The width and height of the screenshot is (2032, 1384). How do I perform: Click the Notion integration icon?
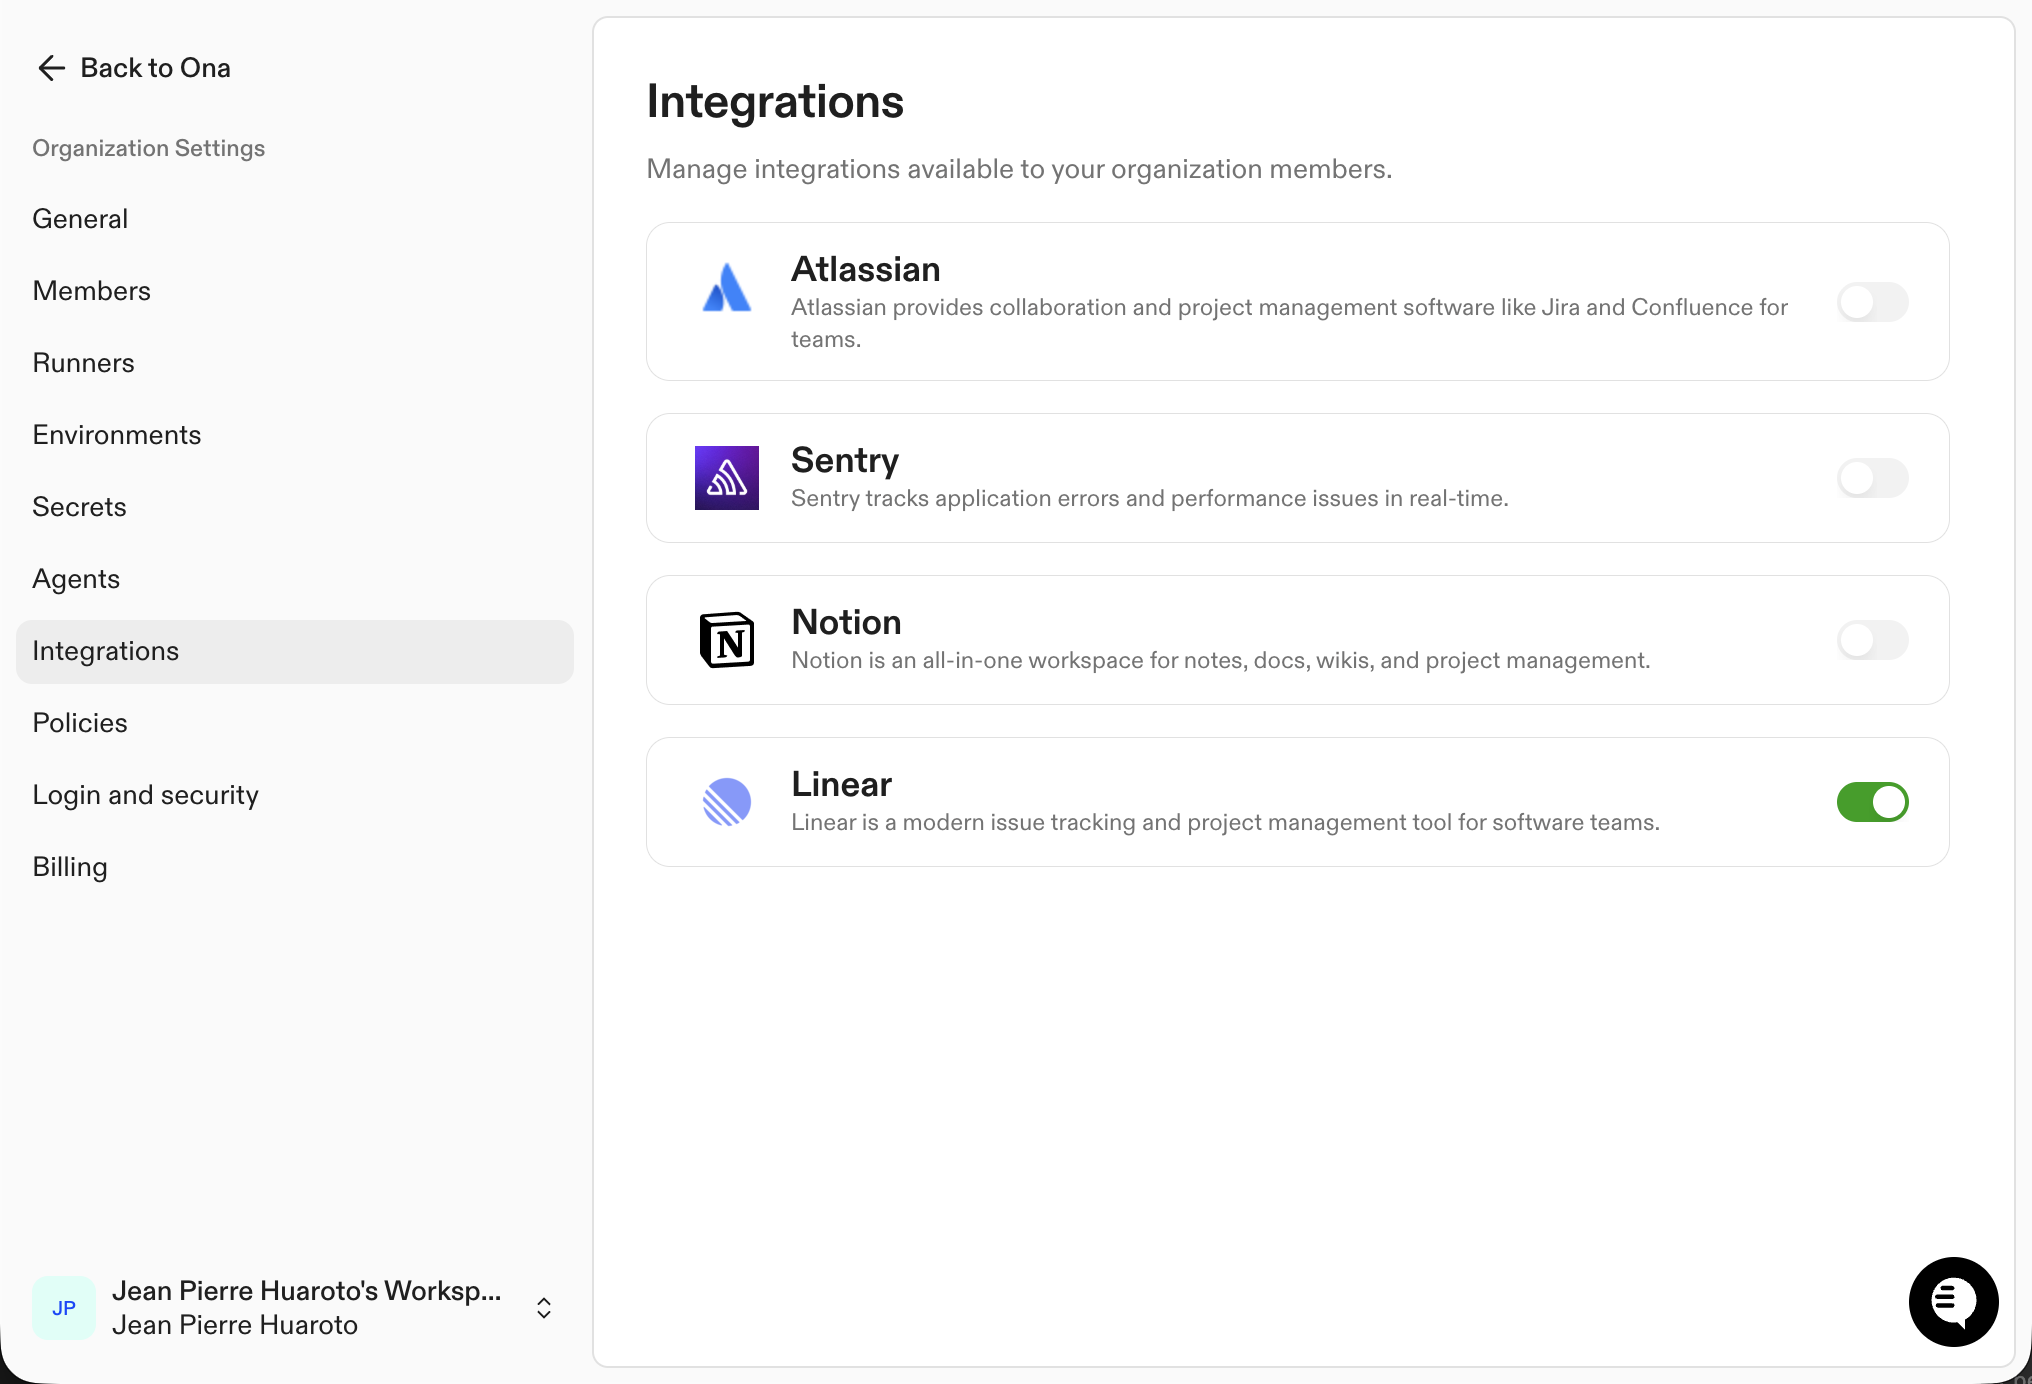728,640
